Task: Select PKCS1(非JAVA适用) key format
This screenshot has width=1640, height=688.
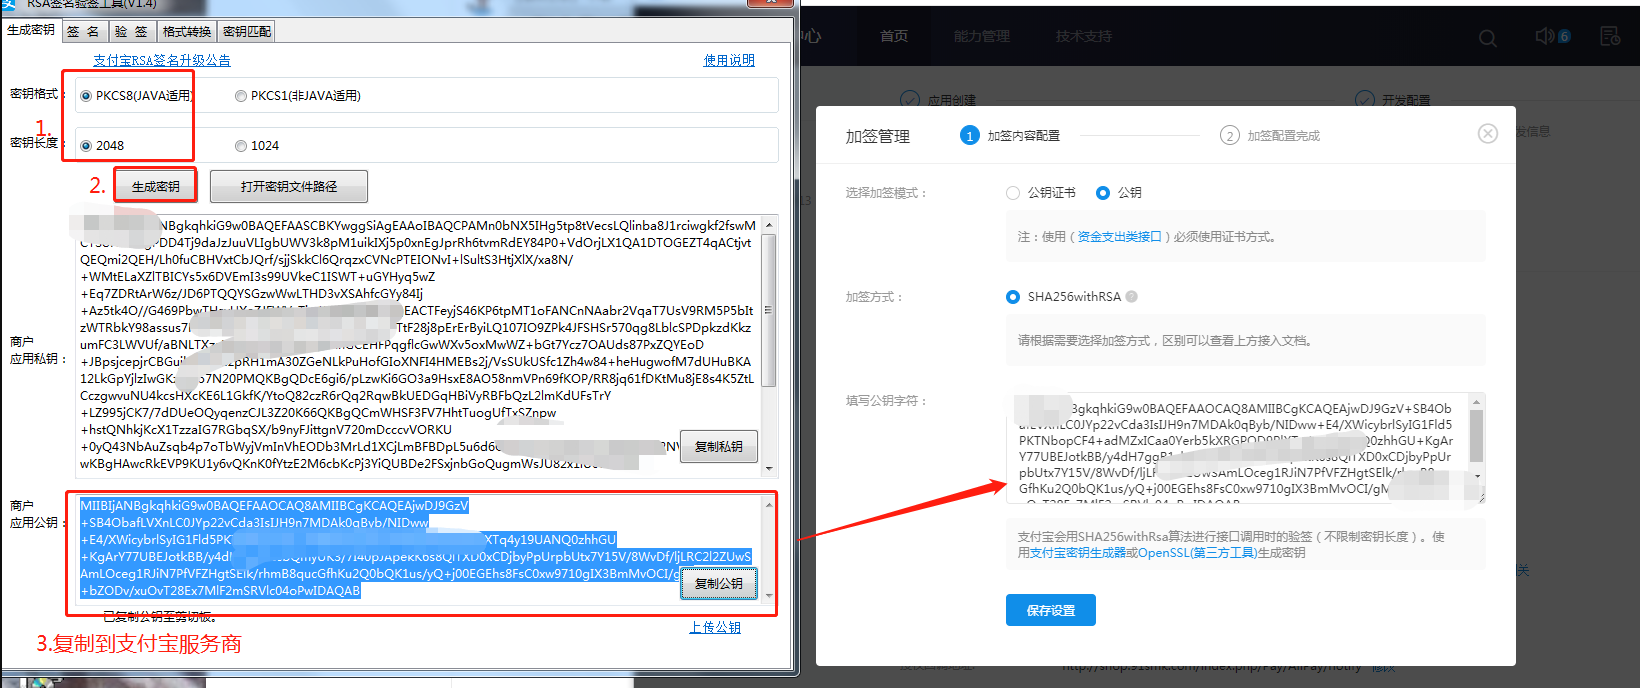Action: [298, 96]
